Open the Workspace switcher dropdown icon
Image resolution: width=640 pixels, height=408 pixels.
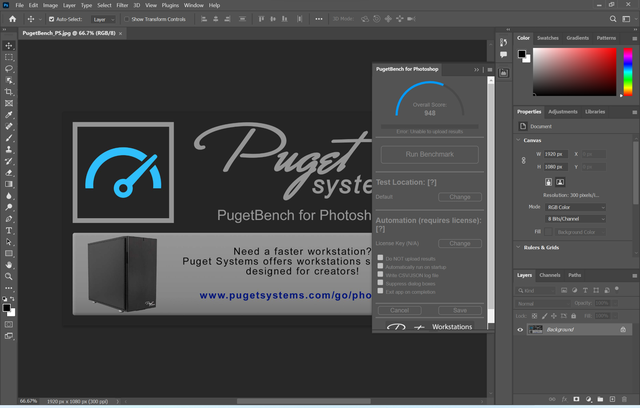pyautogui.click(x=626, y=19)
